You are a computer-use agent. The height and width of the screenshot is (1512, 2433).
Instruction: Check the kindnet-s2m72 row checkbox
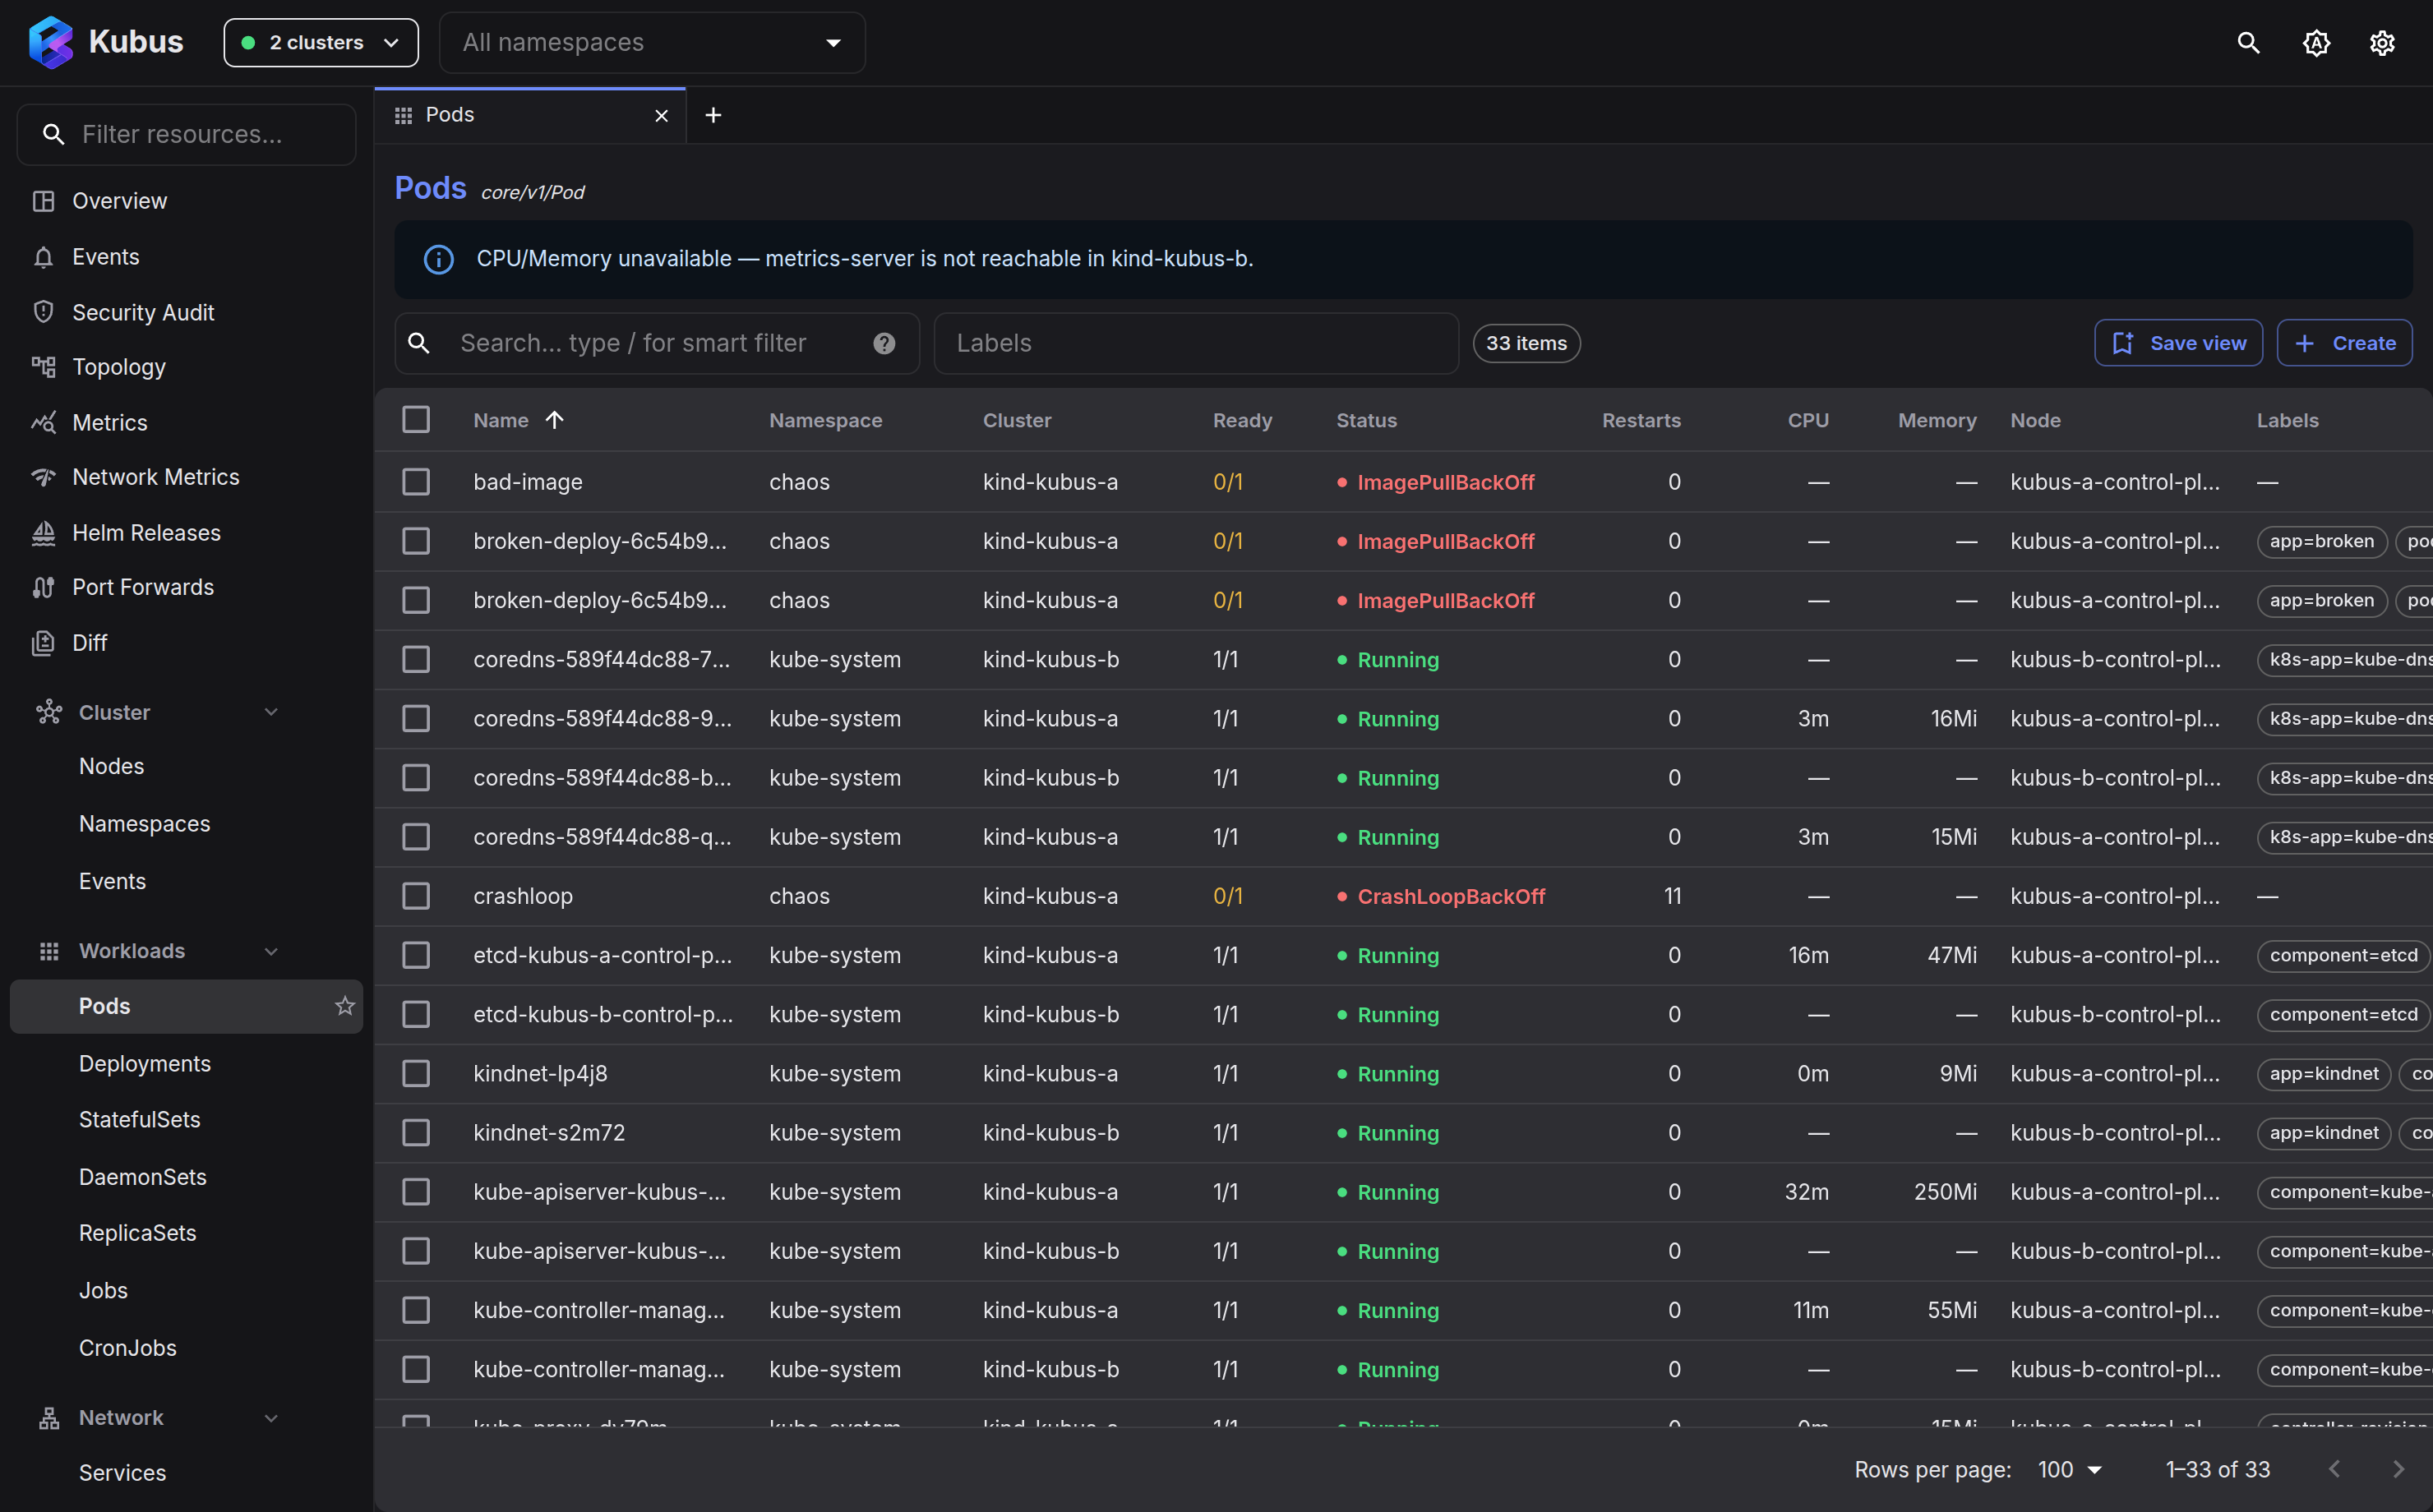(416, 1133)
